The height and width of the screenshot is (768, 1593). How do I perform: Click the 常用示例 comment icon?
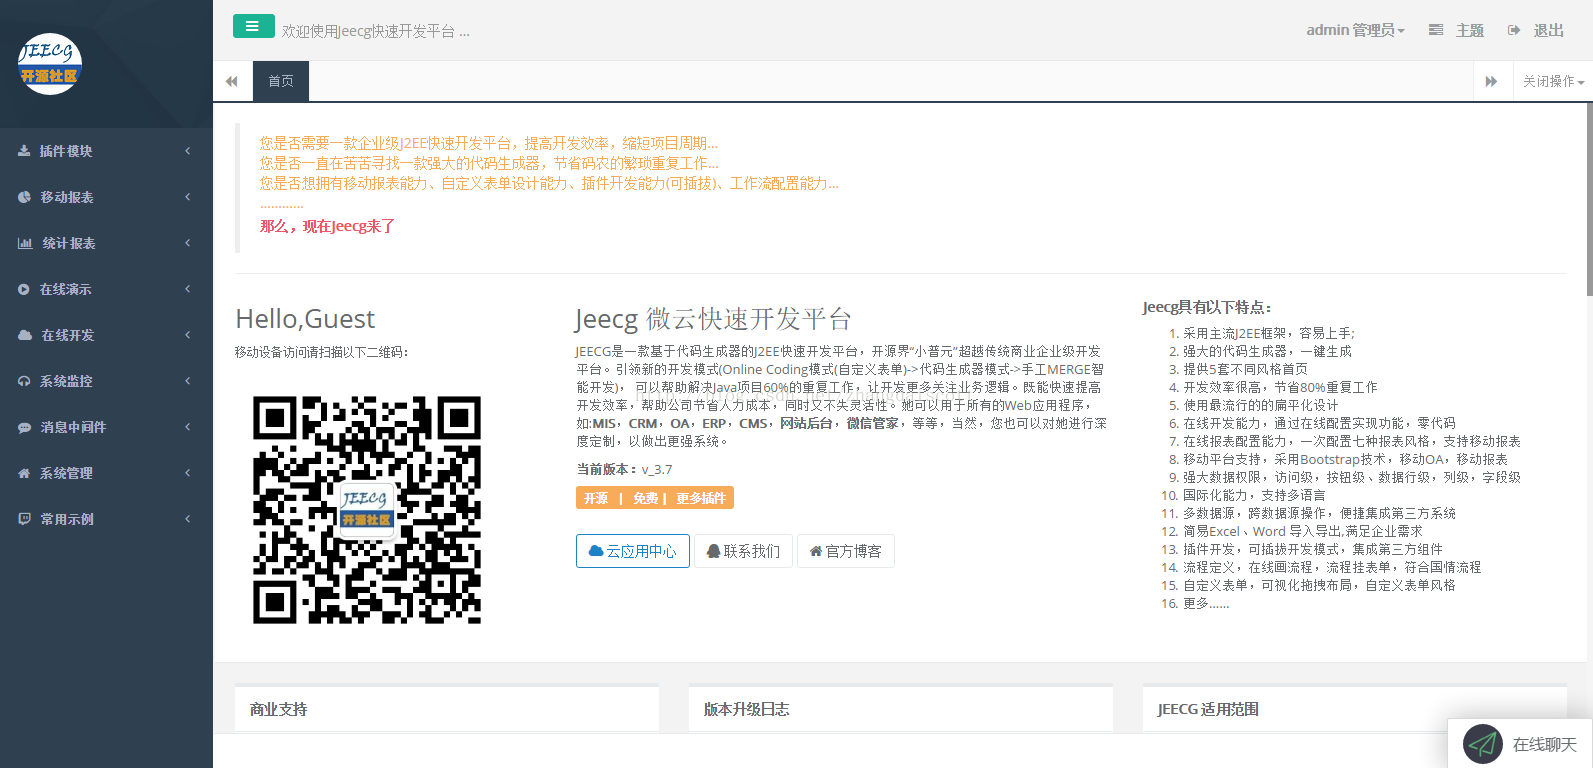[24, 519]
